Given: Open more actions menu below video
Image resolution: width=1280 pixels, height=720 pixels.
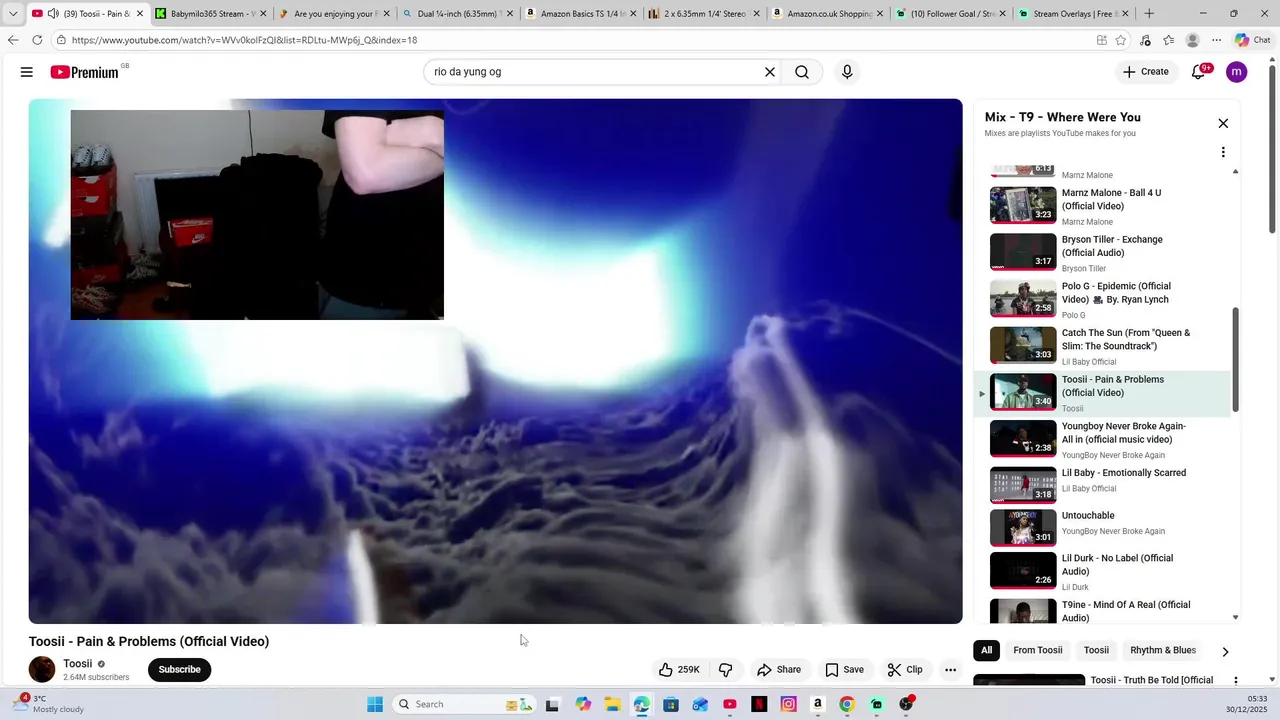Looking at the screenshot, I should pos(950,670).
